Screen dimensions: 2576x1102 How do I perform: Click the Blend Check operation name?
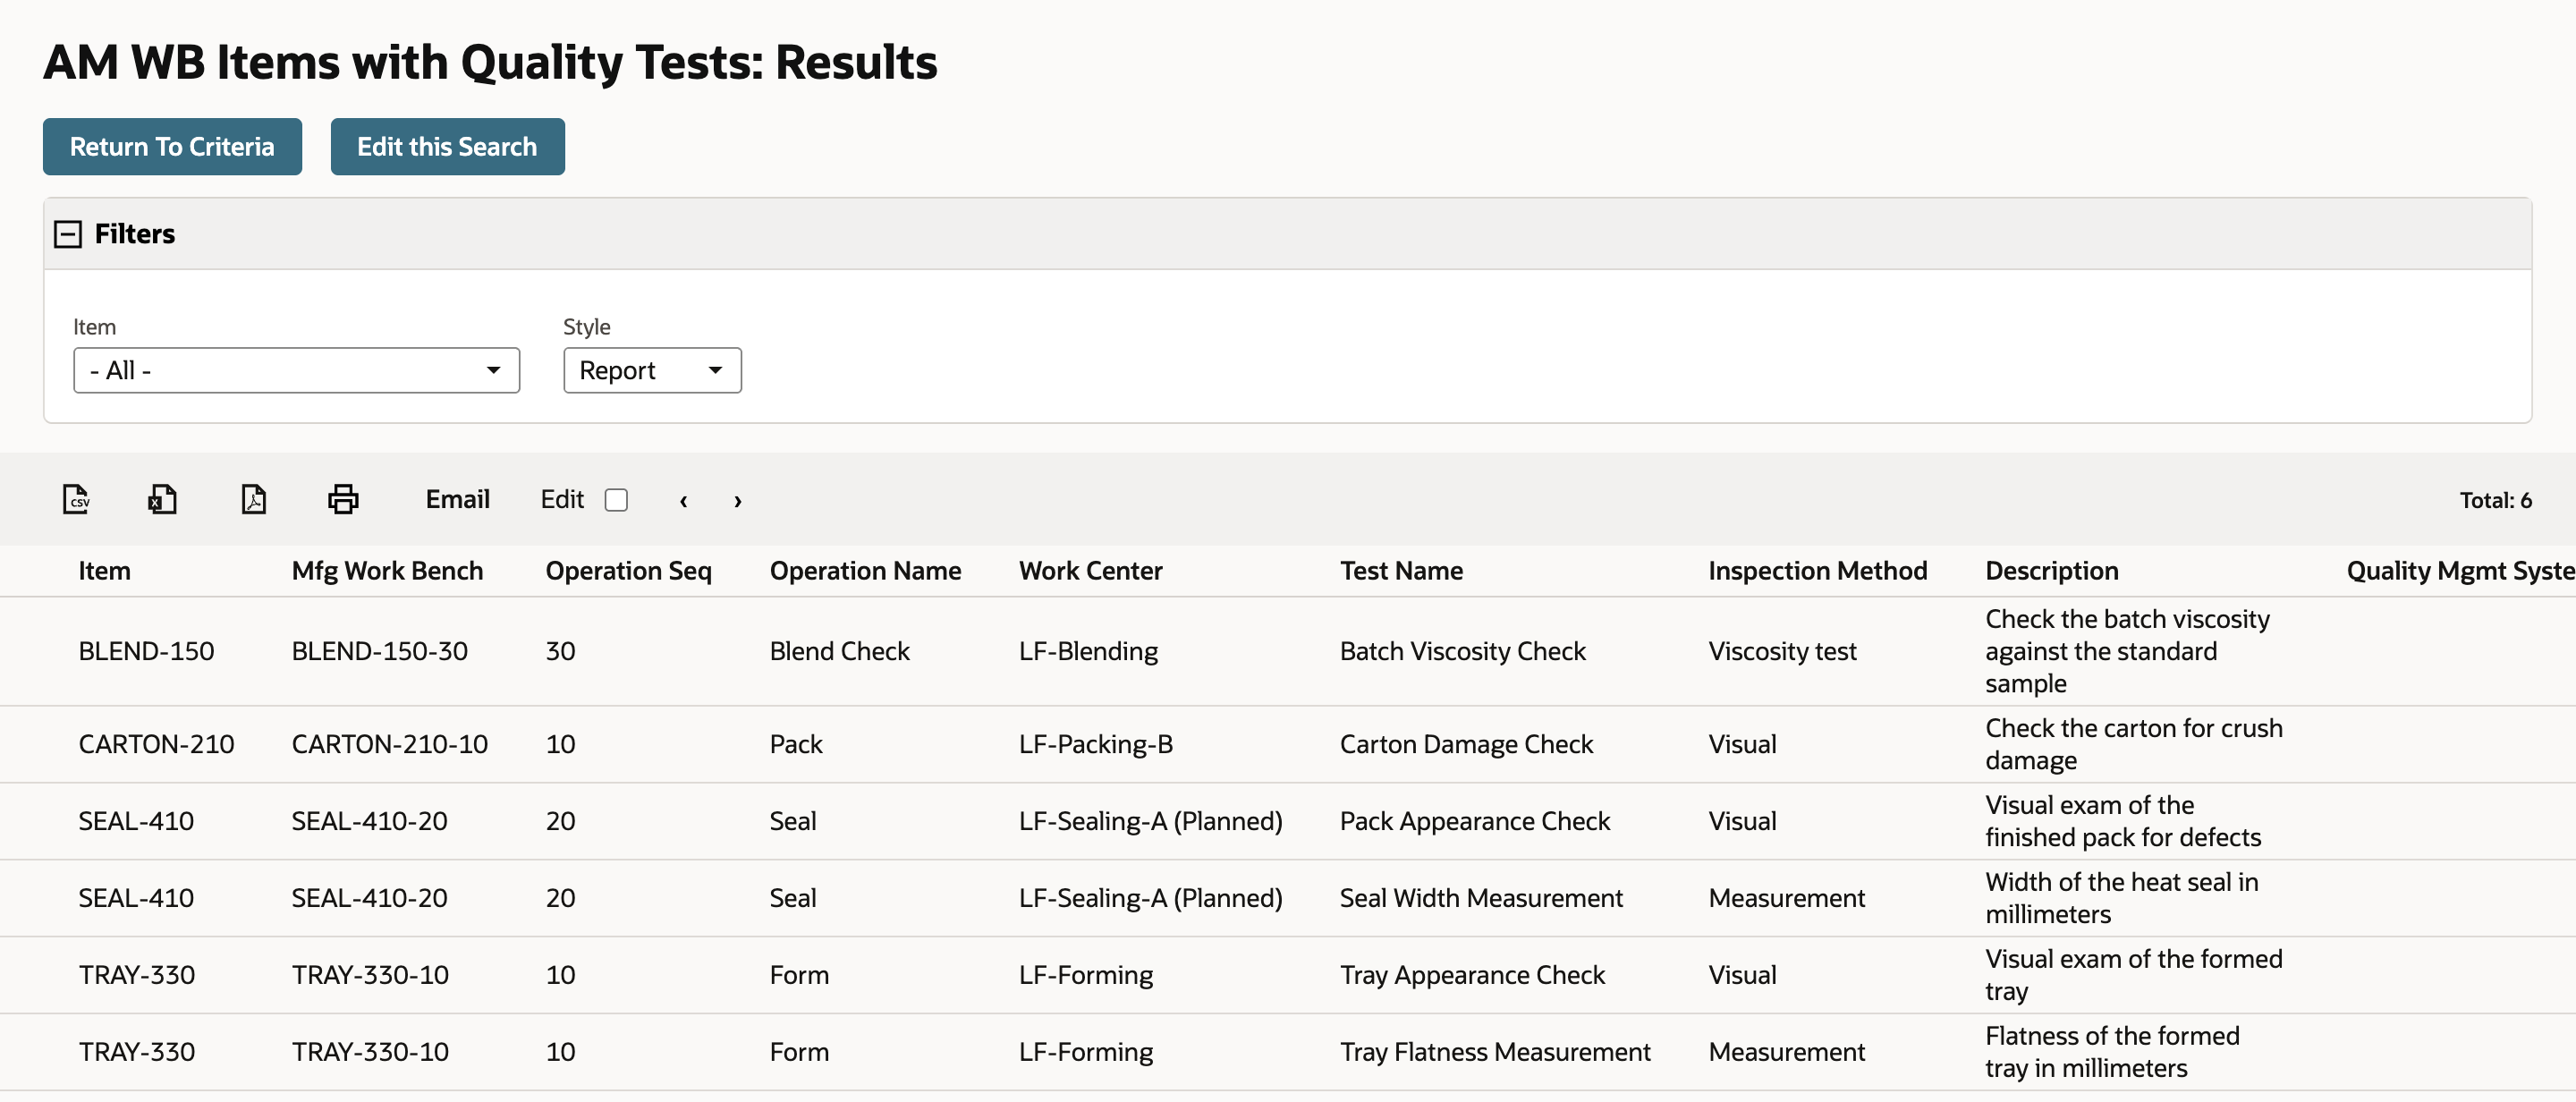point(839,651)
